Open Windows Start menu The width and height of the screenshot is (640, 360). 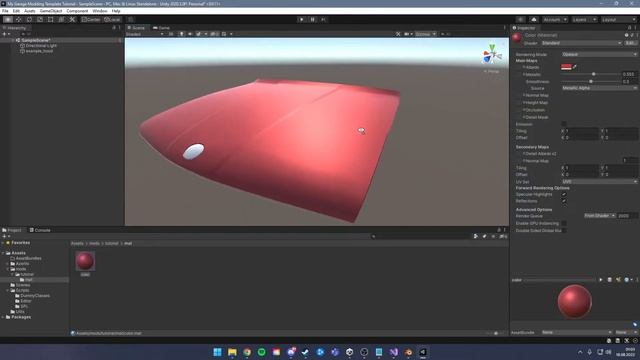(218, 352)
